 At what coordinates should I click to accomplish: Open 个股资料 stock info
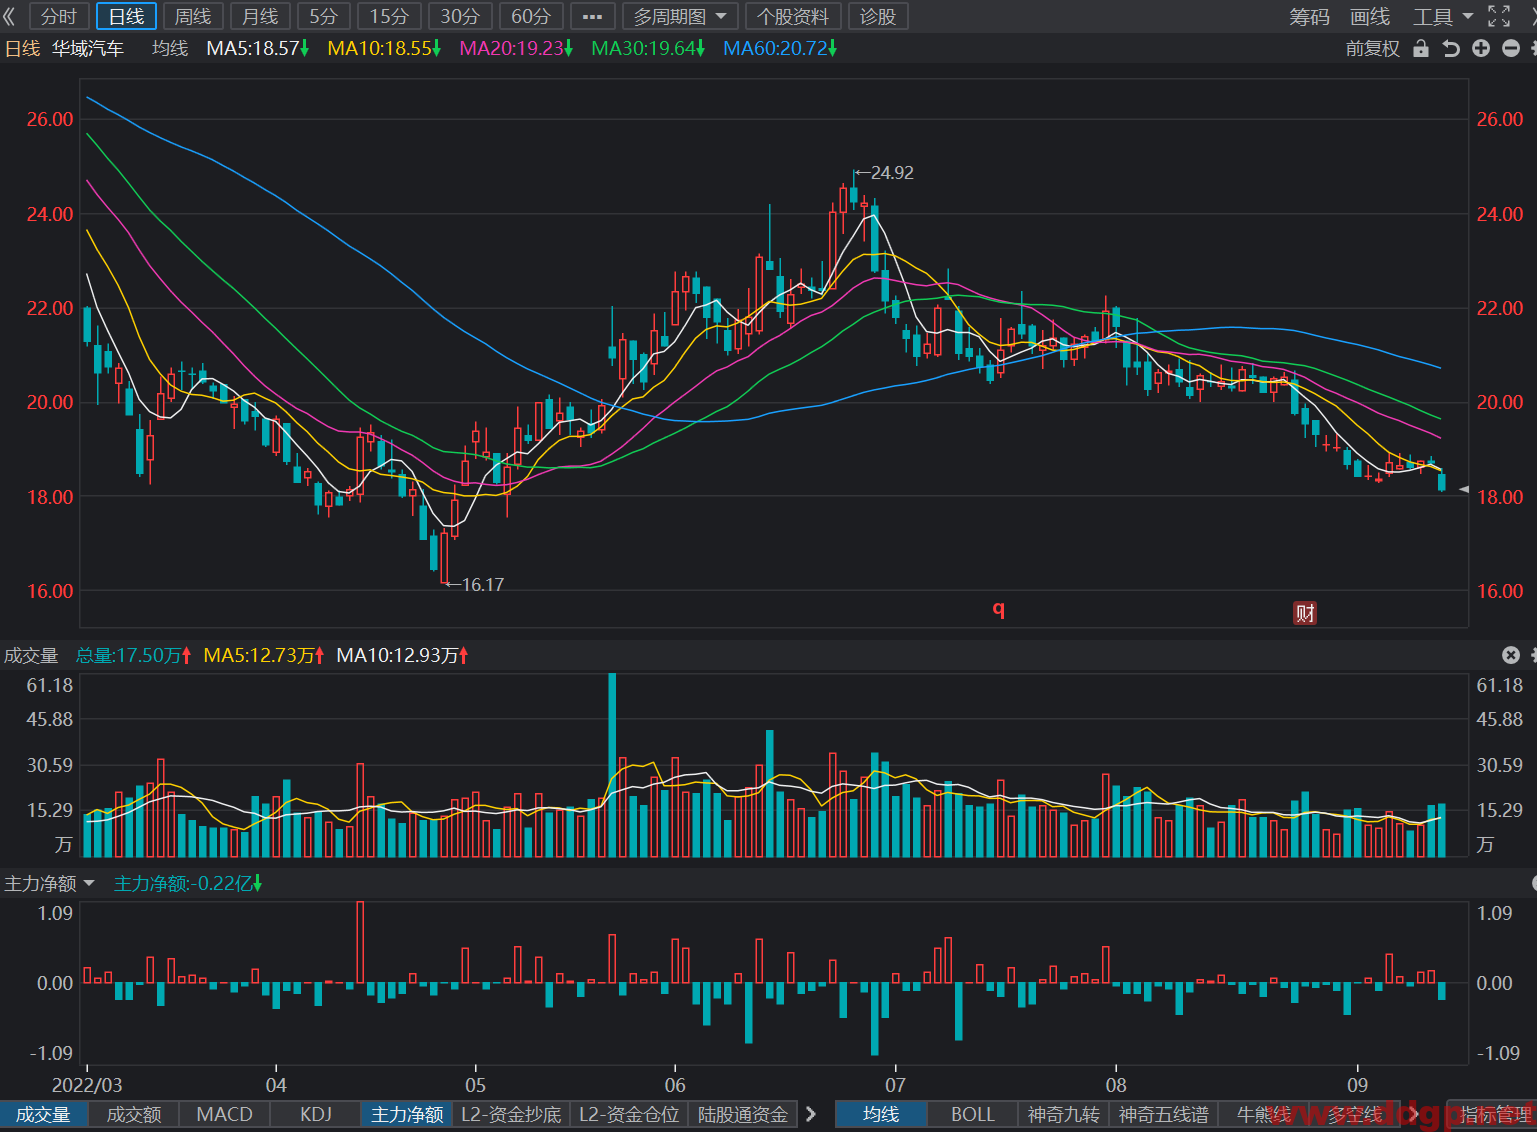point(793,16)
